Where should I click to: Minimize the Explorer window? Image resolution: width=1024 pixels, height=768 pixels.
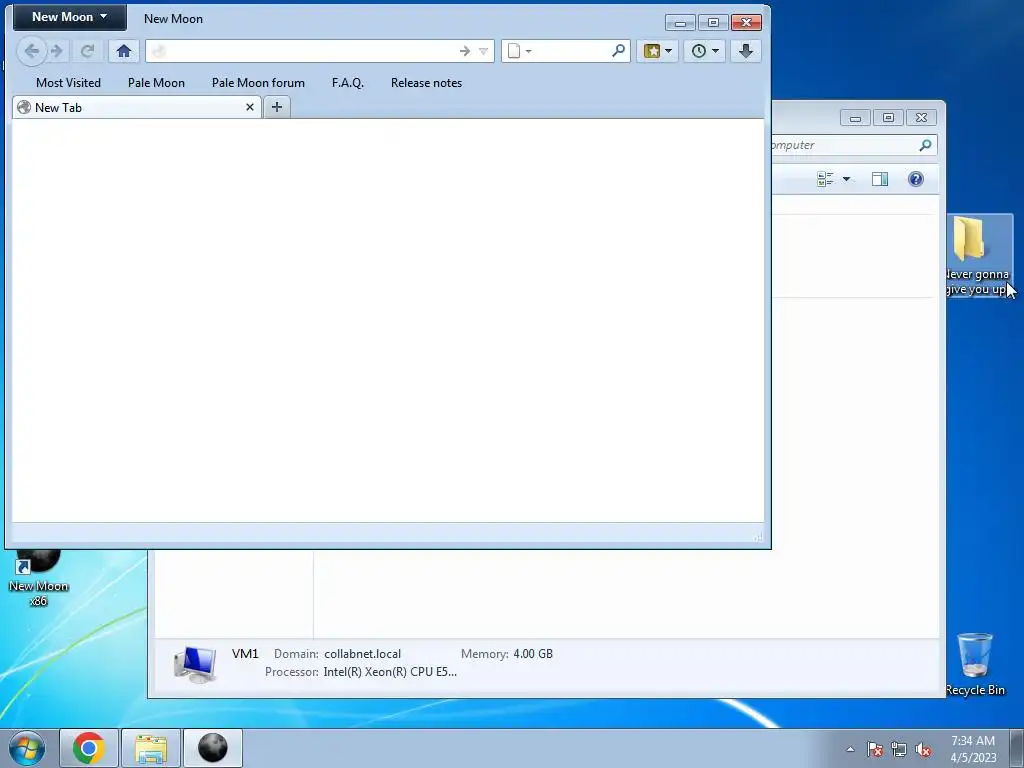pos(855,118)
